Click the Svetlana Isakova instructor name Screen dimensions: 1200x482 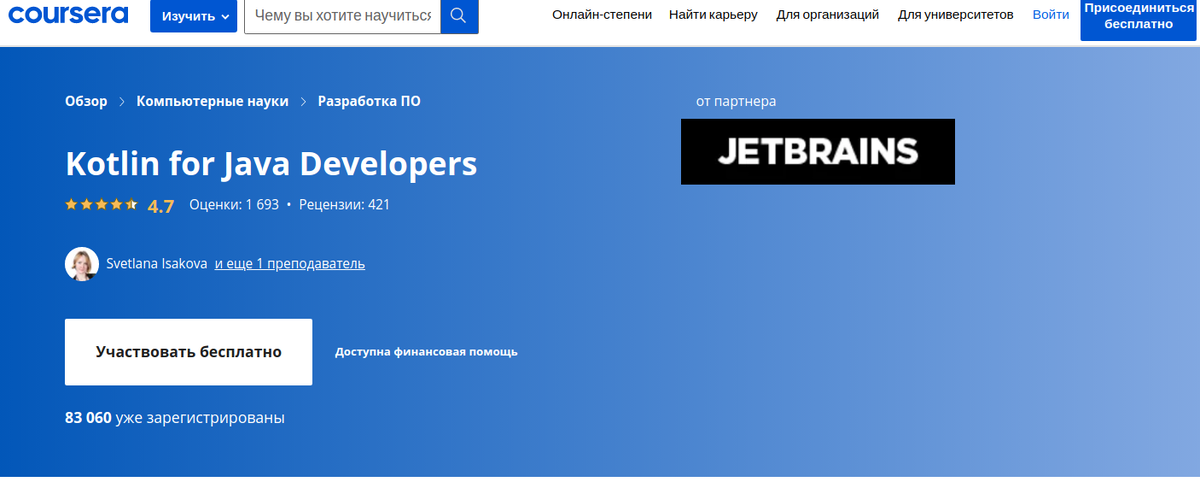157,264
